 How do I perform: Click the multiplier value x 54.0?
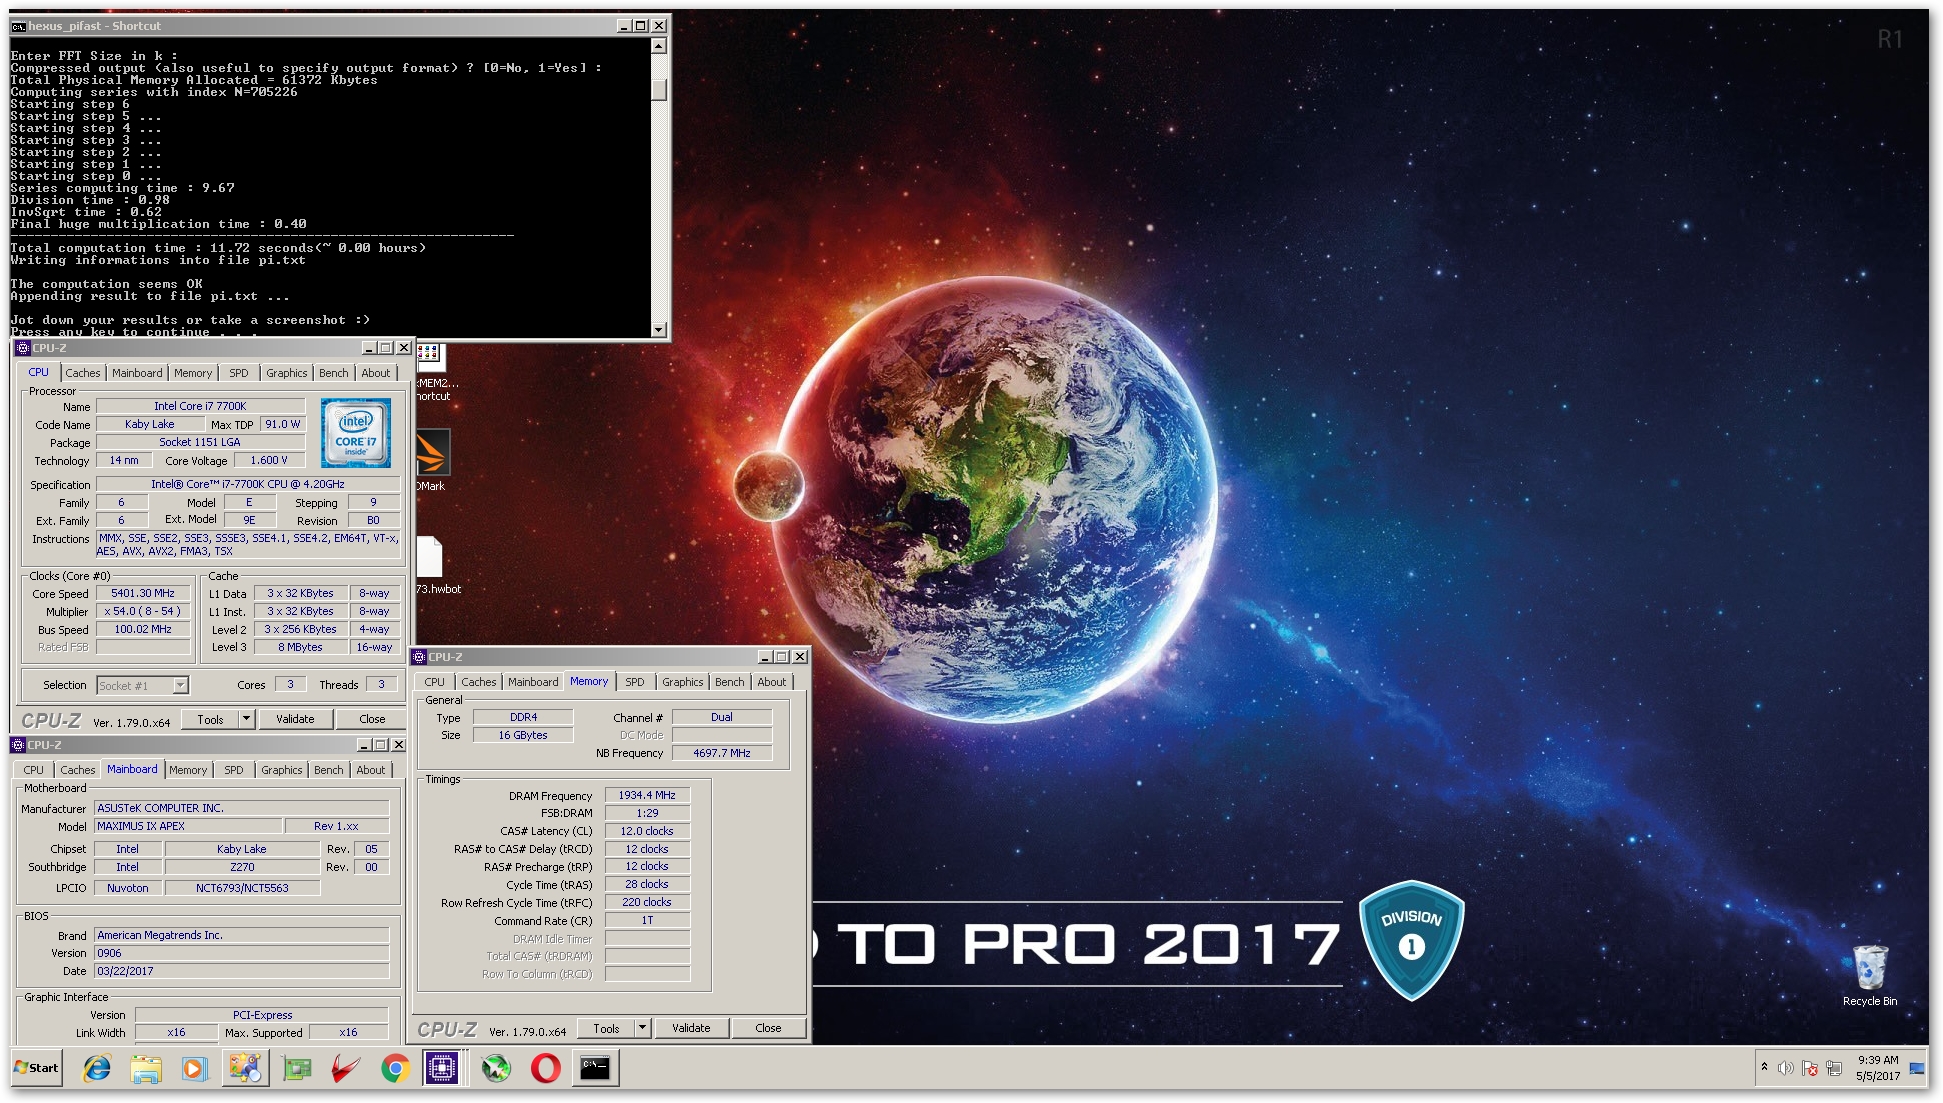coord(143,611)
